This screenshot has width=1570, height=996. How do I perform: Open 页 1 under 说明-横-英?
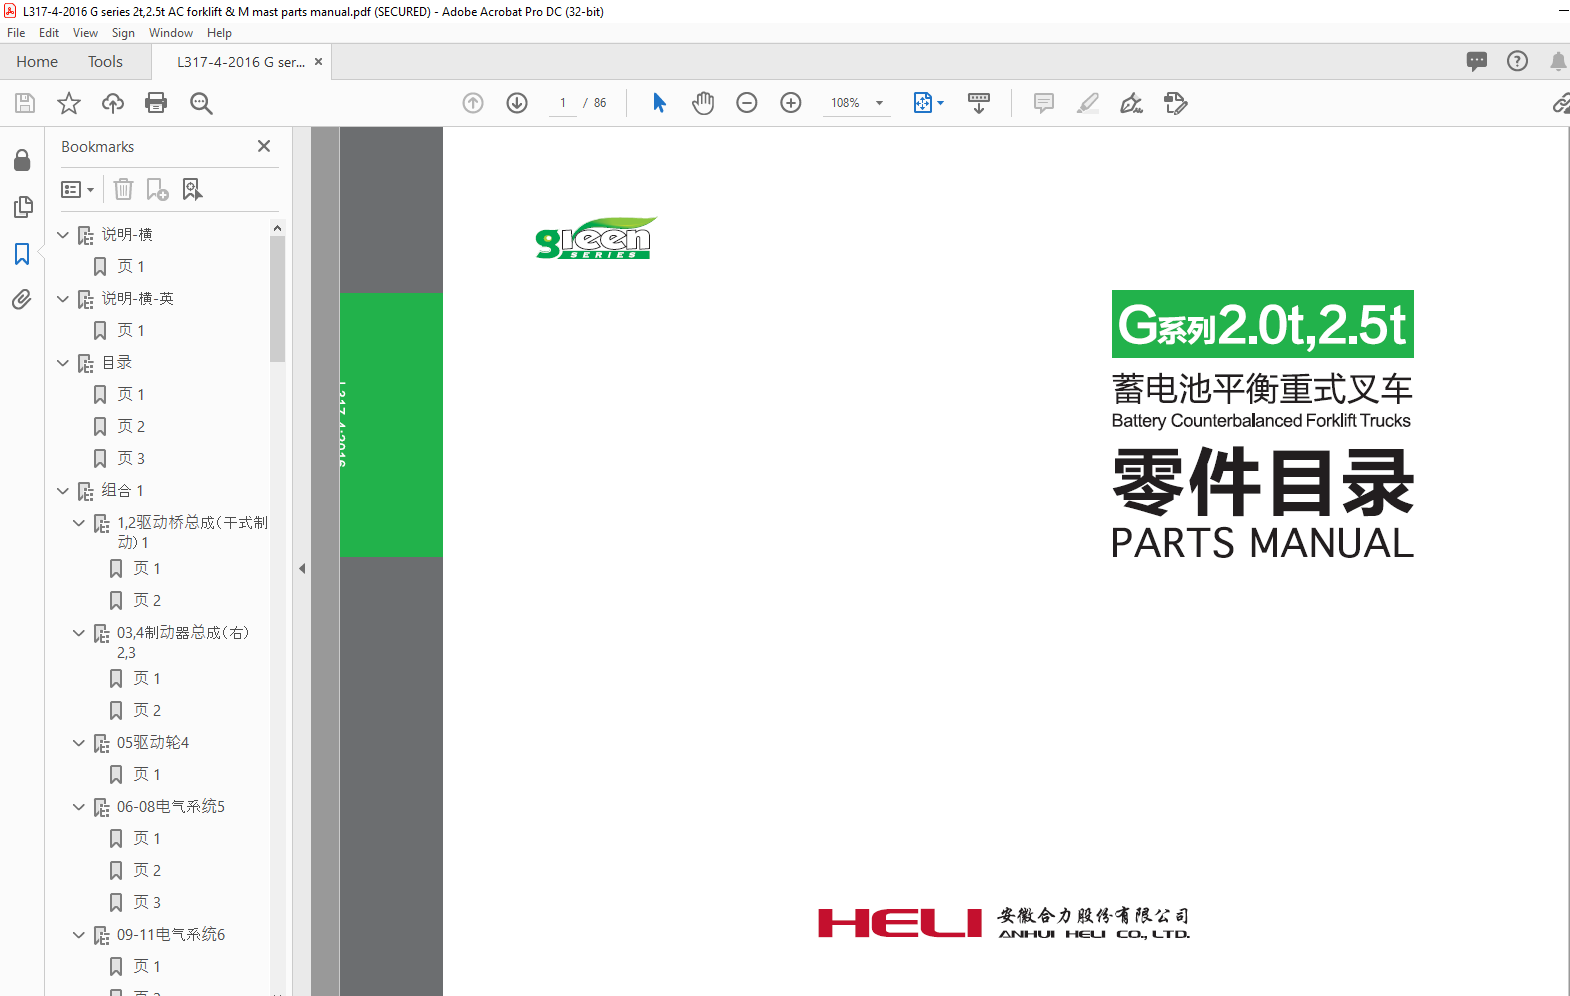click(x=131, y=330)
